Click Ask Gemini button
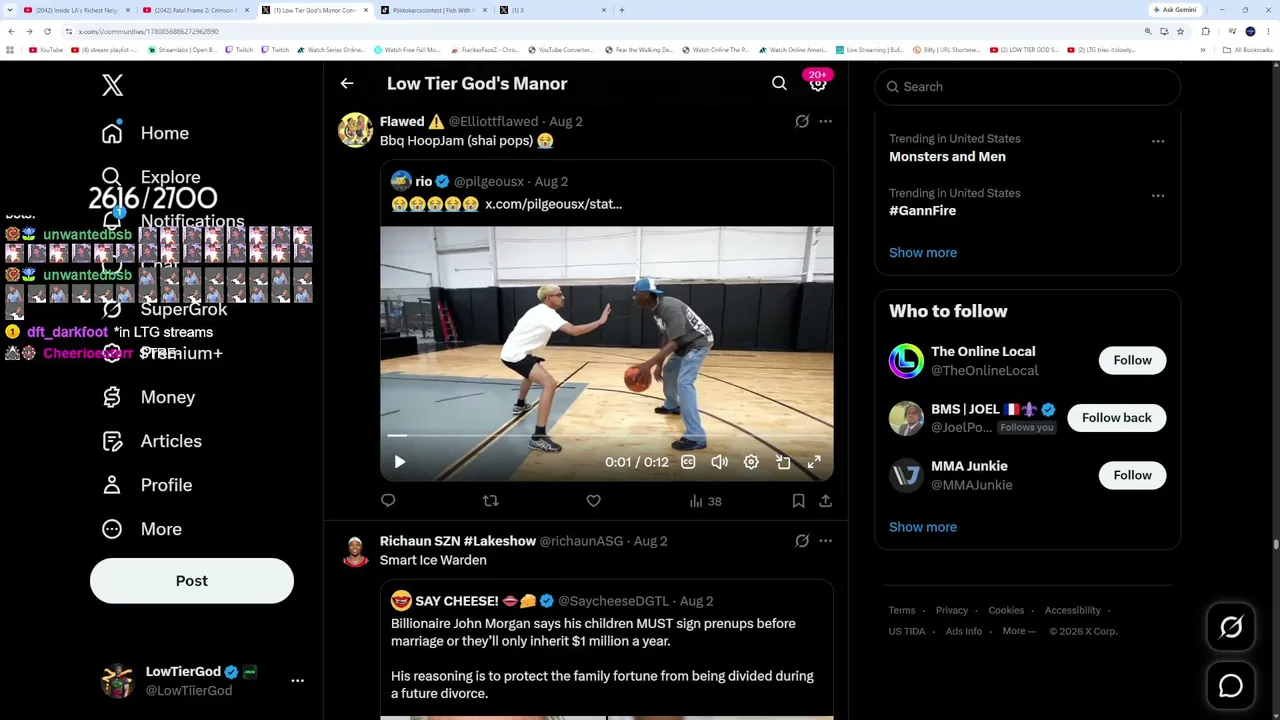This screenshot has height=720, width=1280. (1175, 10)
